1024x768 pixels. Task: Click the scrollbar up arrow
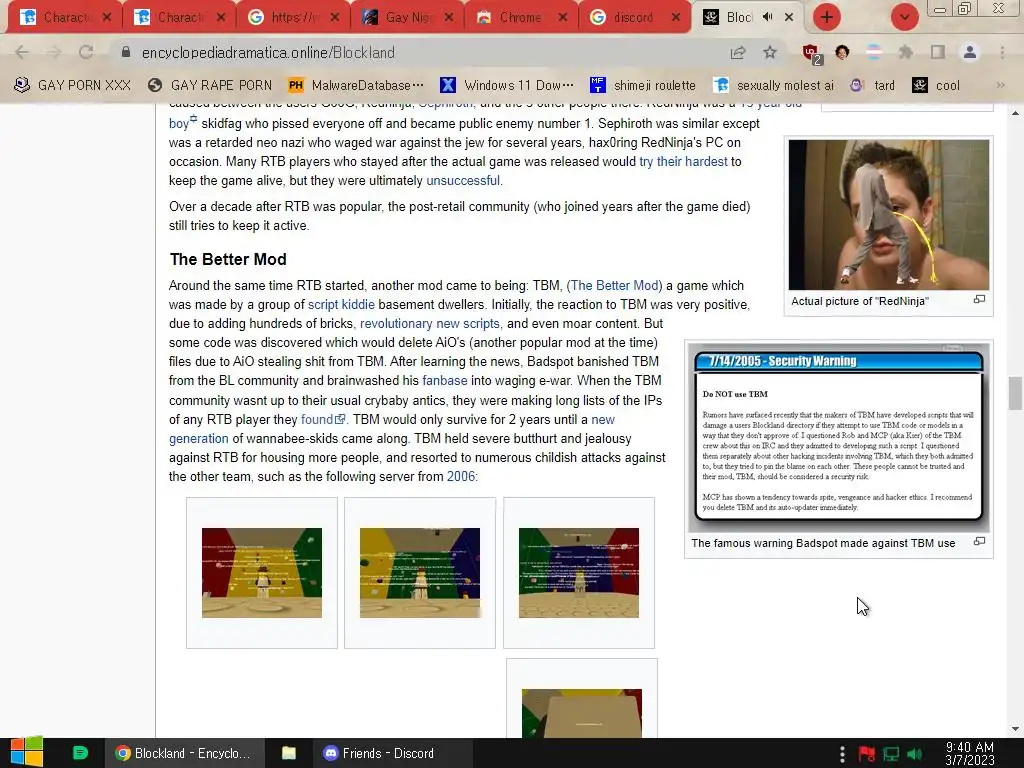pyautogui.click(x=1014, y=113)
